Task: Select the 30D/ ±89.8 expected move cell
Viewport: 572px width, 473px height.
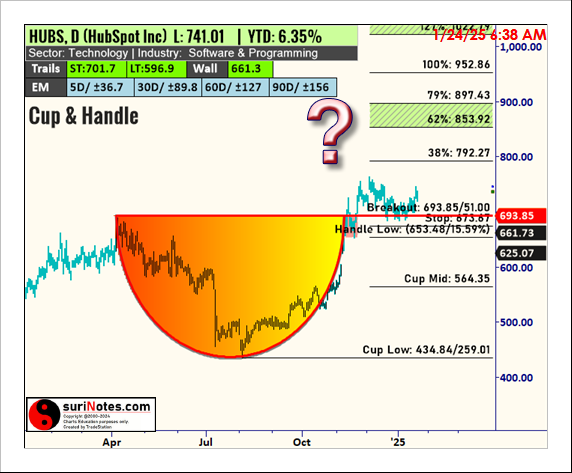Action: [x=168, y=88]
